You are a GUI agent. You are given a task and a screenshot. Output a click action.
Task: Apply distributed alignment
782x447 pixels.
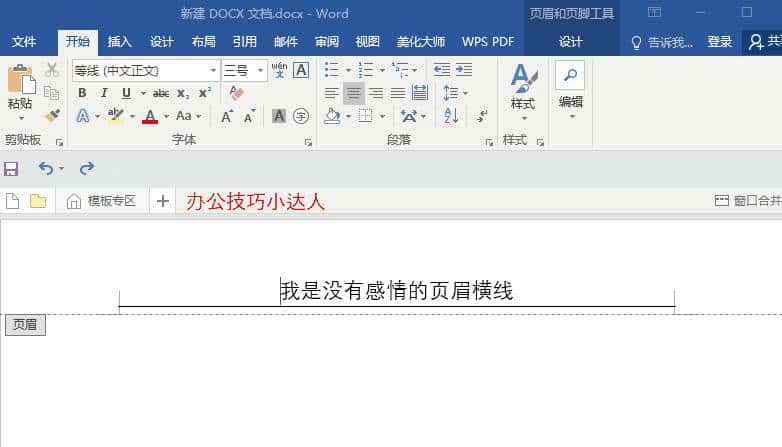coord(420,93)
